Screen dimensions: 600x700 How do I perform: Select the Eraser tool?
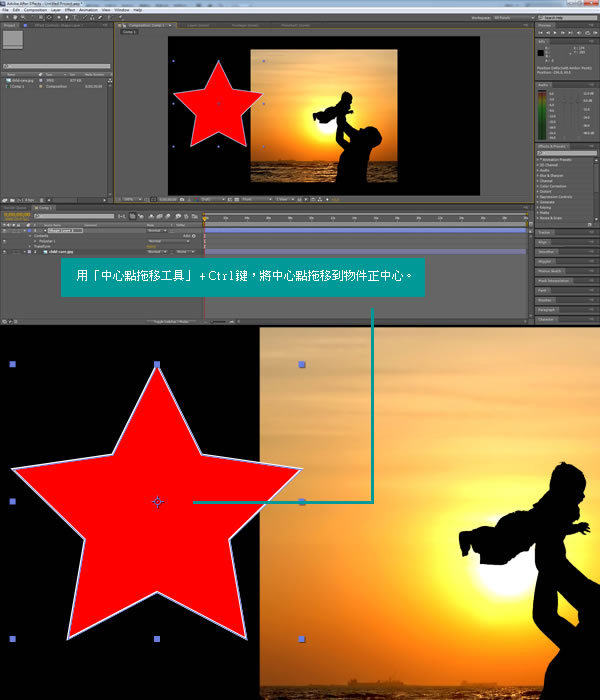[100, 17]
